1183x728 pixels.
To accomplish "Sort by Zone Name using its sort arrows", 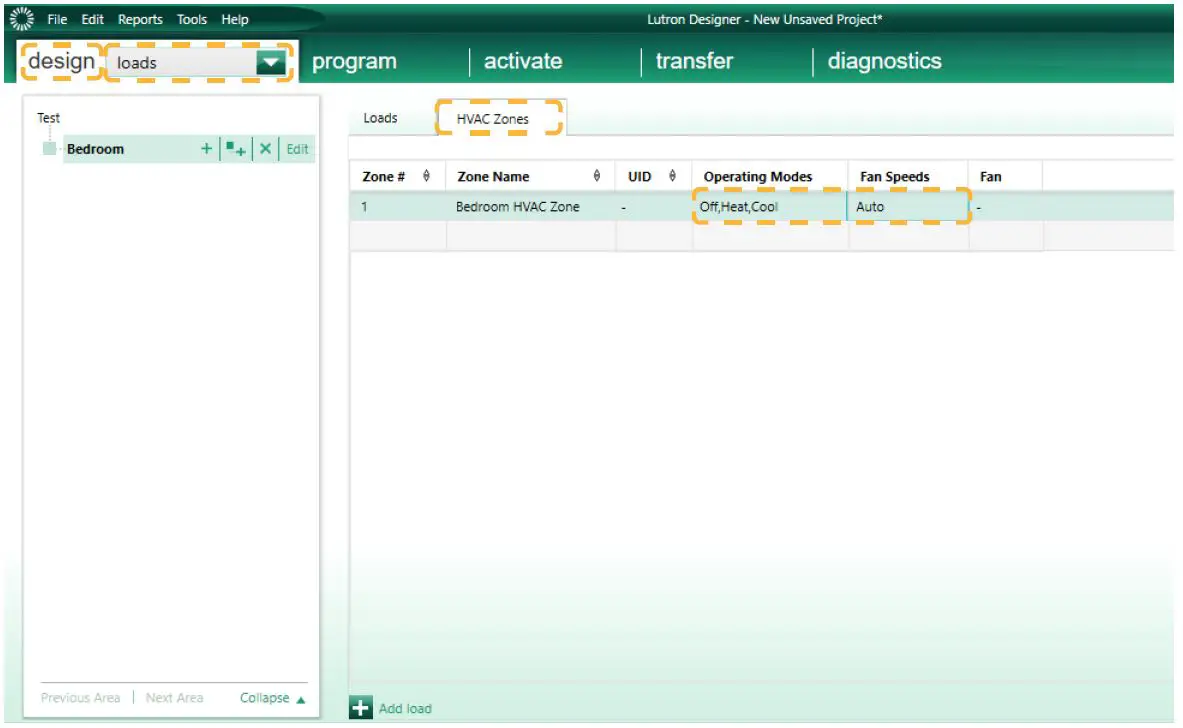I will click(597, 176).
